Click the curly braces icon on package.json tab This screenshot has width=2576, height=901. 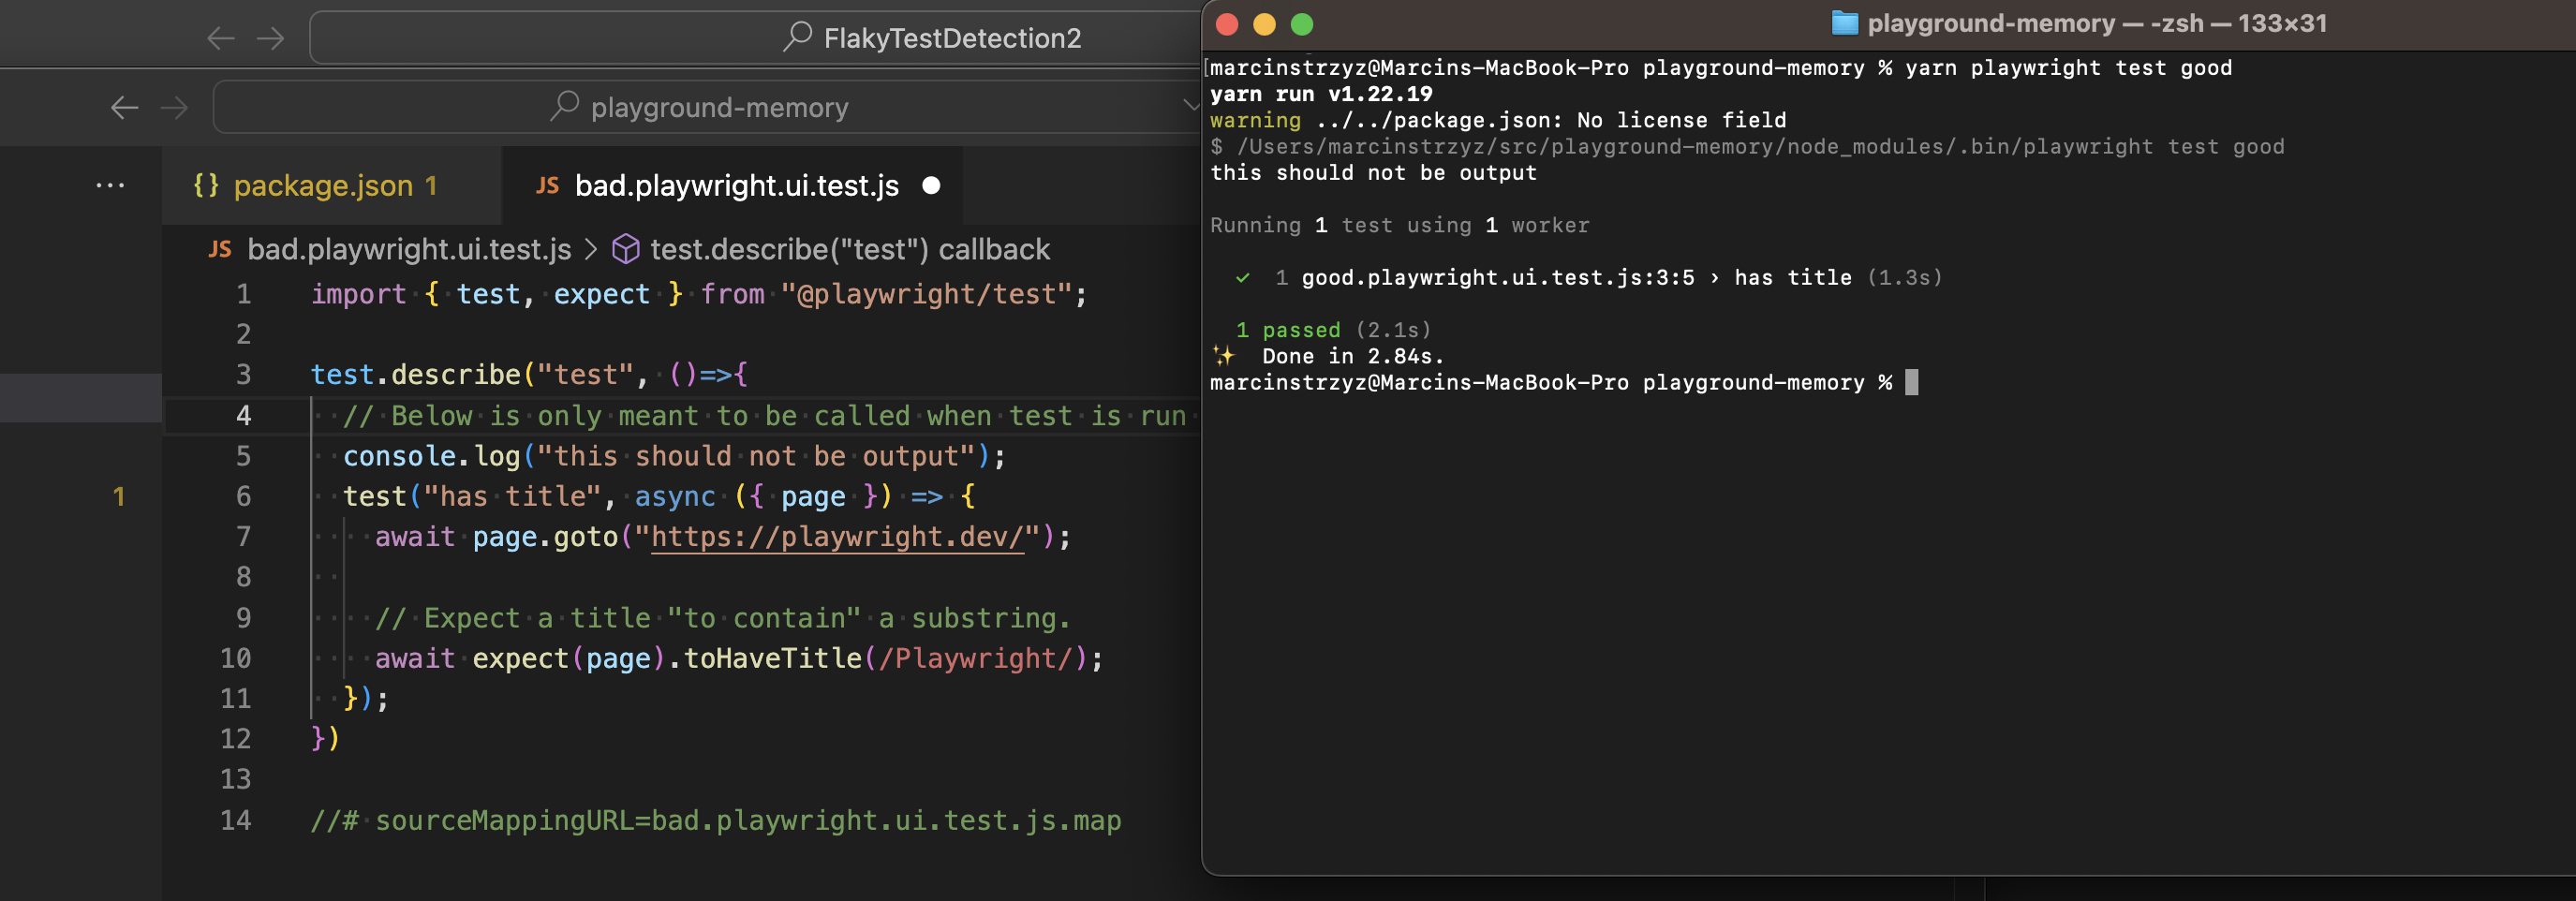click(x=206, y=185)
